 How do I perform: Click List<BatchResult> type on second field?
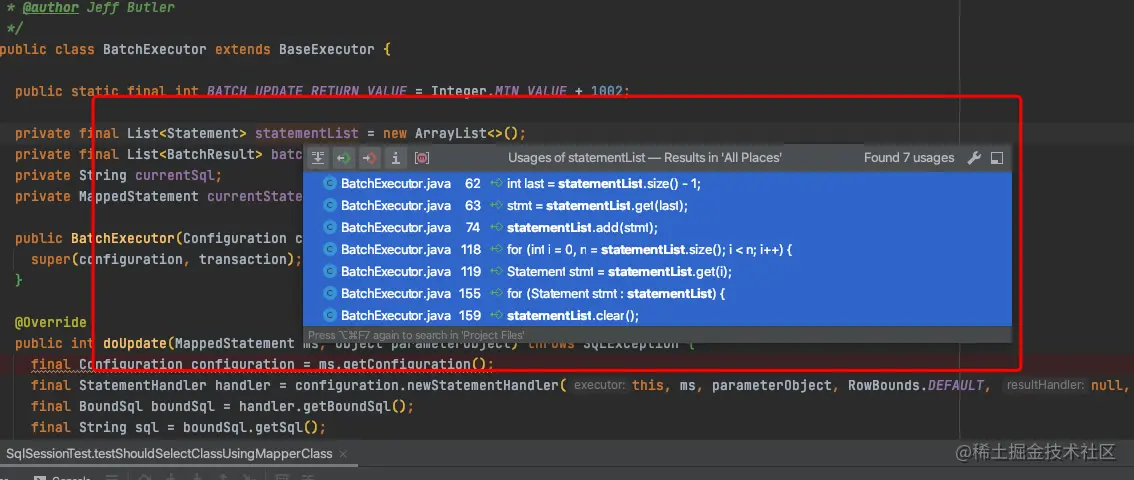point(195,154)
